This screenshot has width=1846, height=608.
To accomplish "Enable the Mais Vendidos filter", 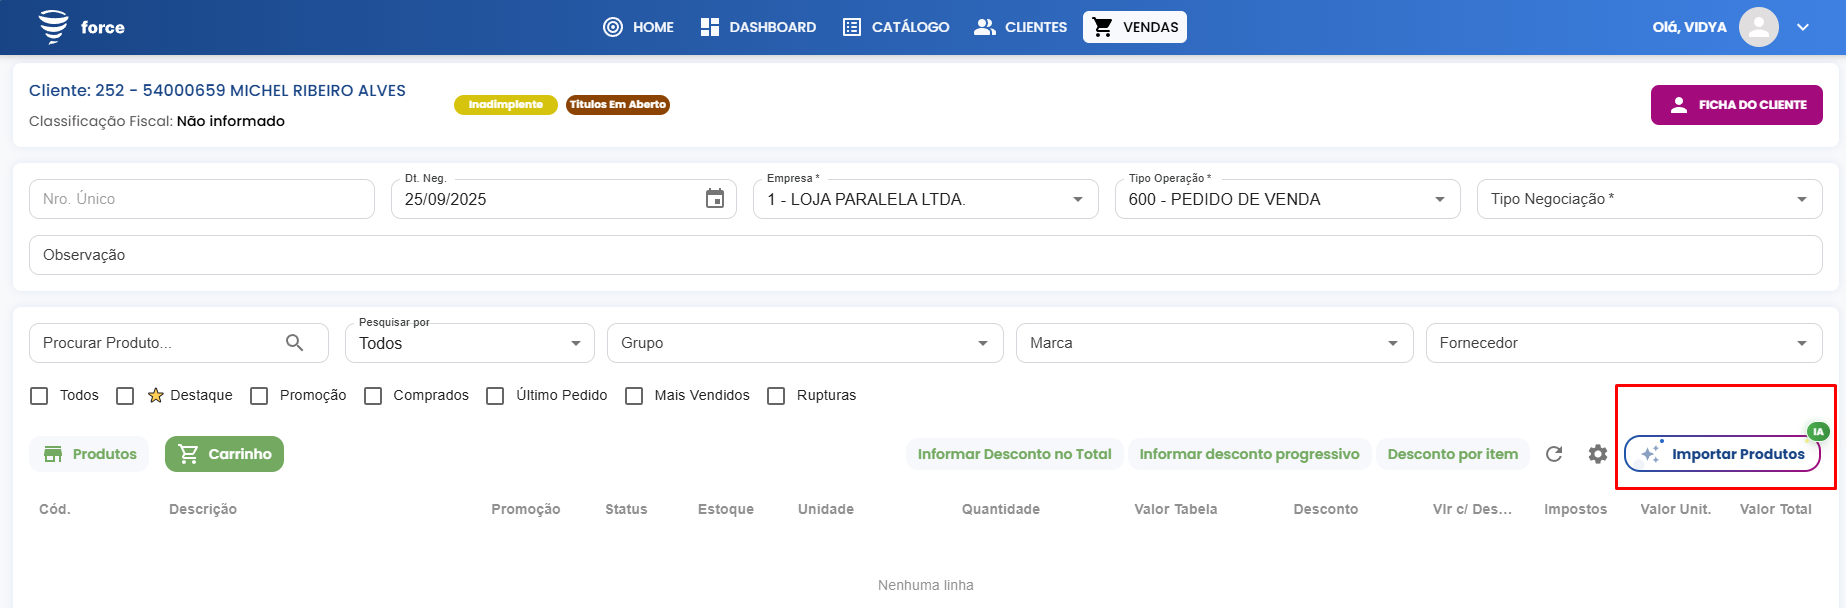I will coord(634,396).
